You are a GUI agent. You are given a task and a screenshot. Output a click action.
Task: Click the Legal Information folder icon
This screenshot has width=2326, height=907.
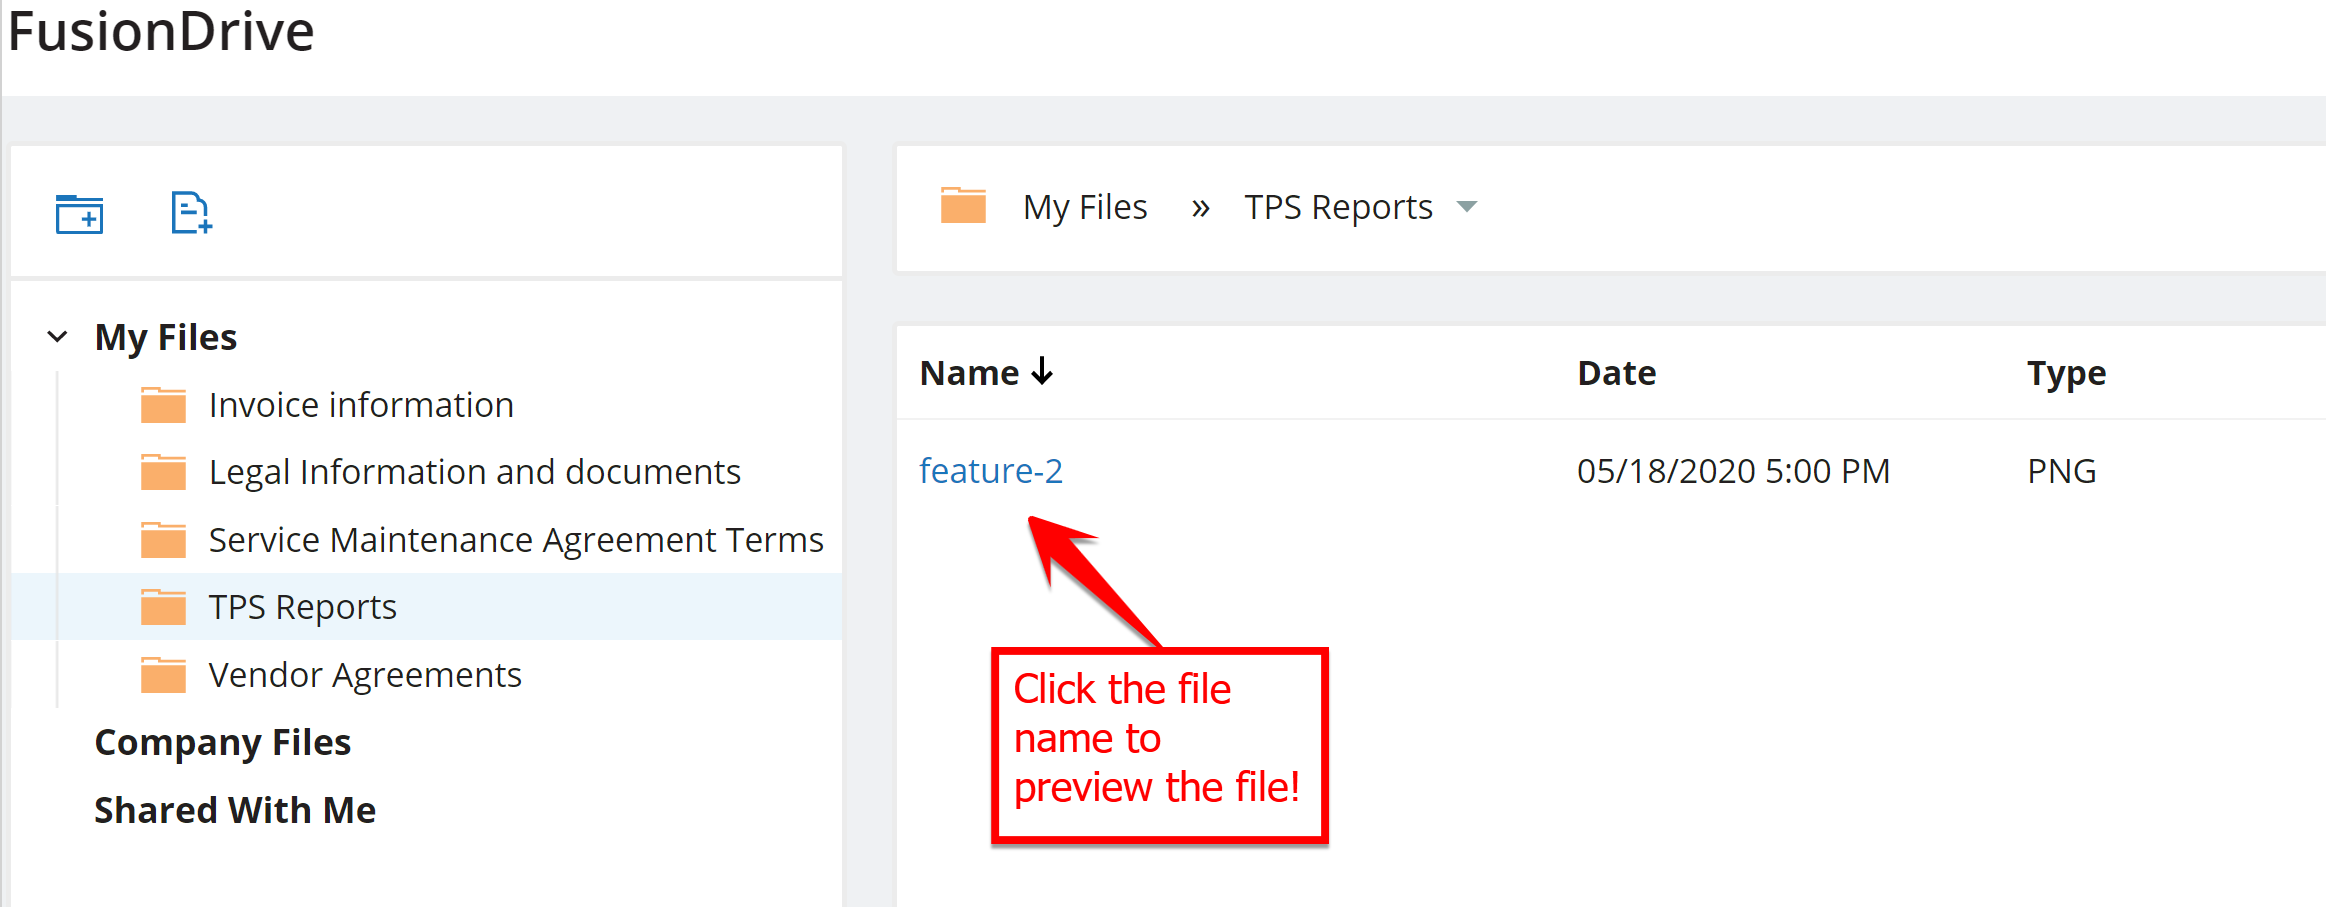click(163, 472)
